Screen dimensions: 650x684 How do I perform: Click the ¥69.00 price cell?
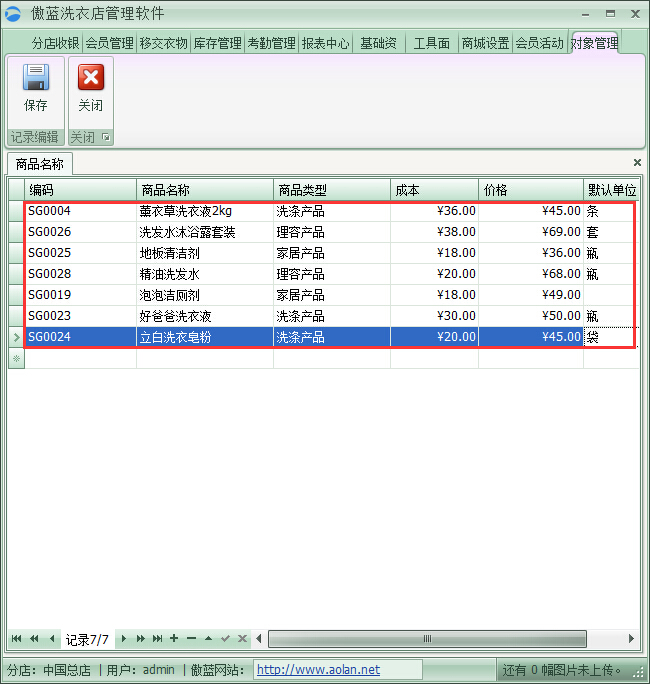click(531, 232)
